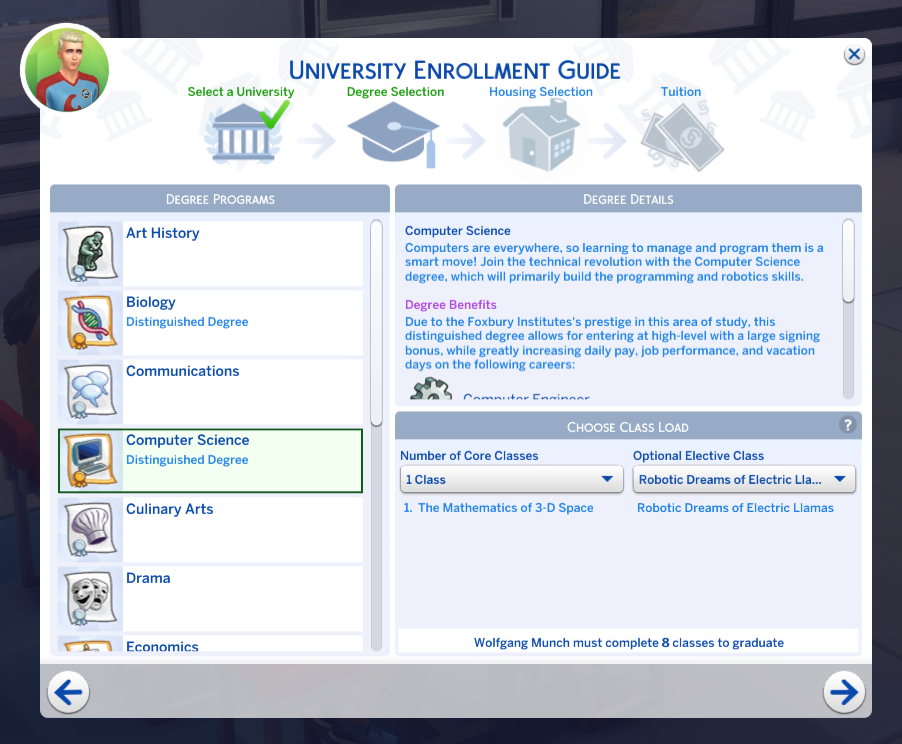The image size is (902, 744).
Task: Click the house Housing Selection icon
Action: [x=541, y=135]
